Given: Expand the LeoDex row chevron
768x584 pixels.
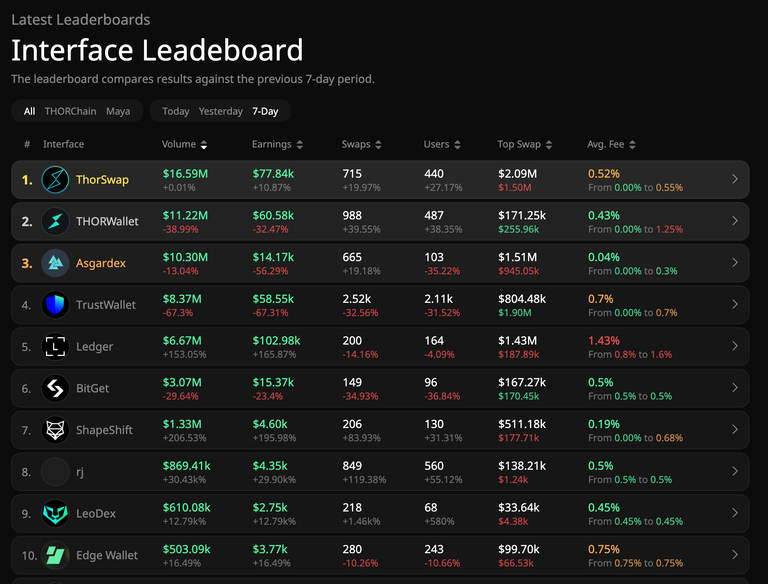Looking at the screenshot, I should 735,513.
